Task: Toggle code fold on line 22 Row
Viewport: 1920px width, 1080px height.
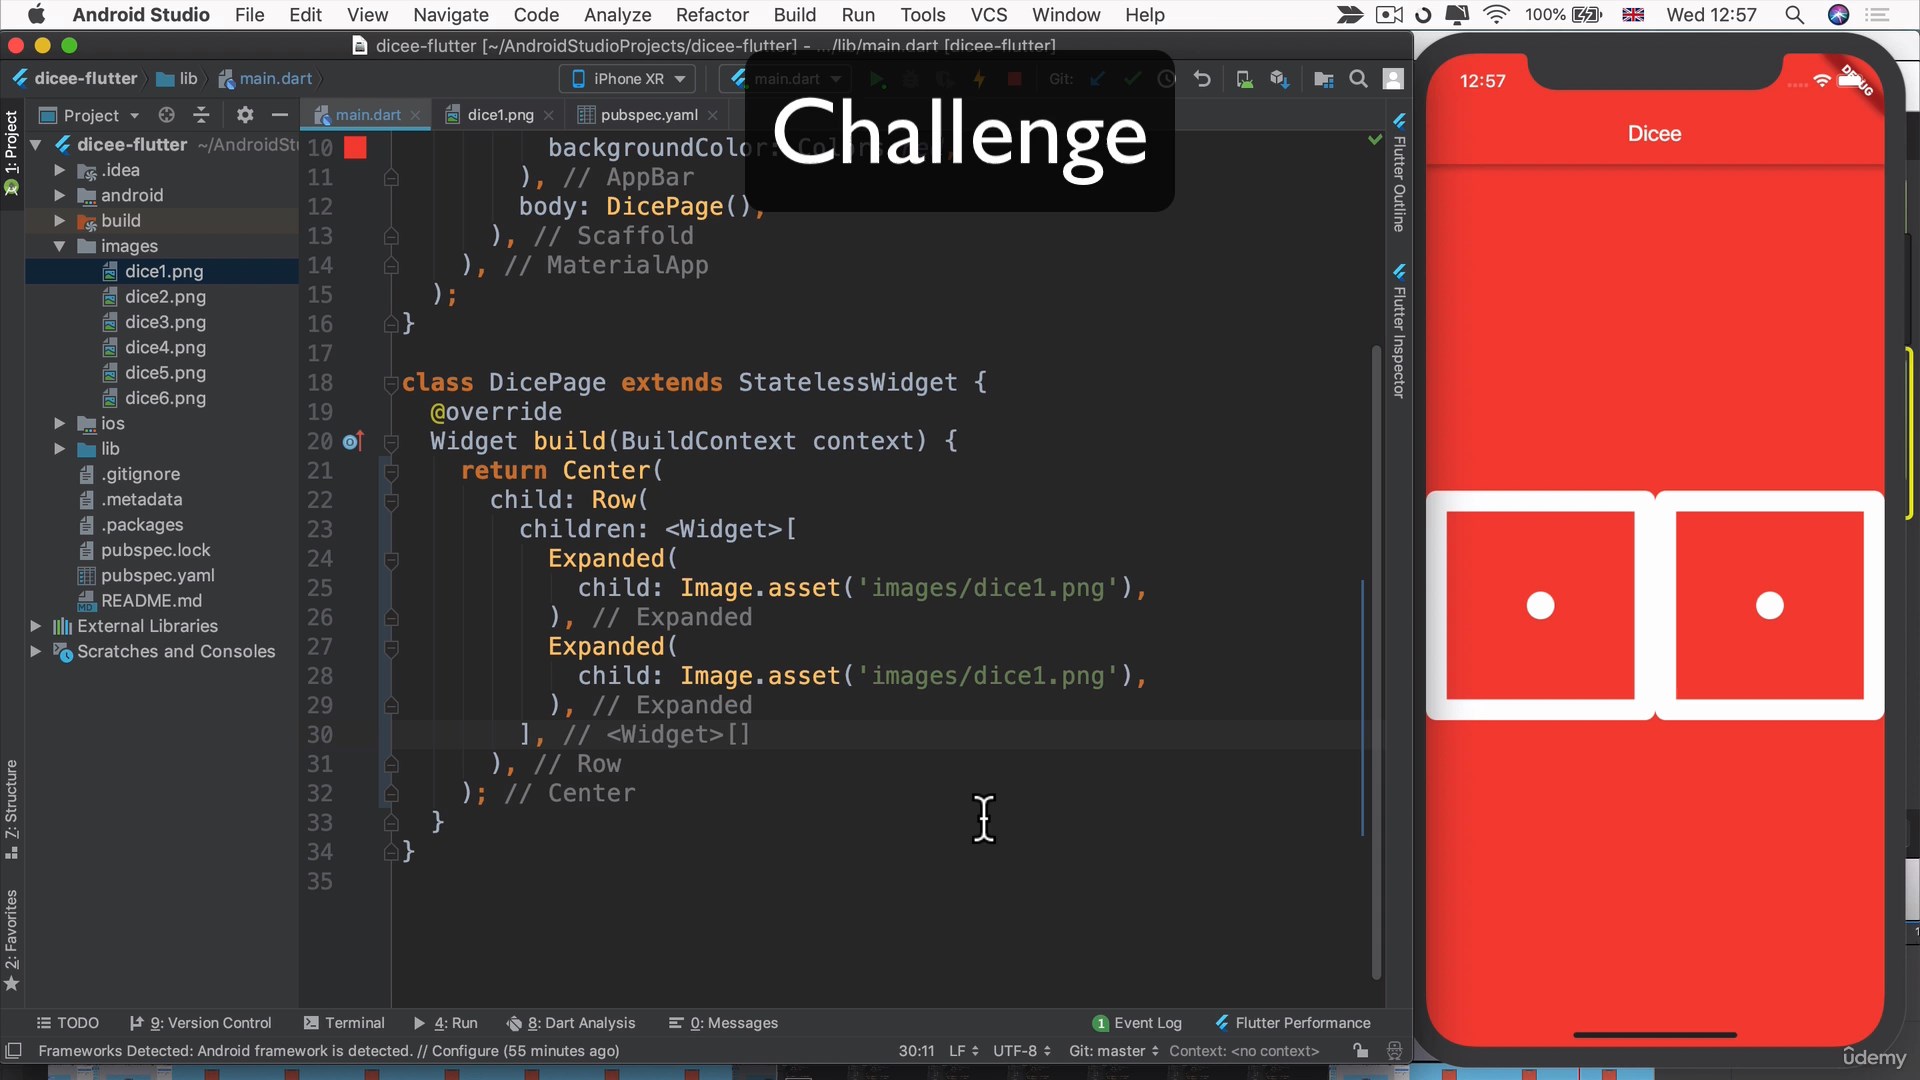Action: click(x=391, y=500)
